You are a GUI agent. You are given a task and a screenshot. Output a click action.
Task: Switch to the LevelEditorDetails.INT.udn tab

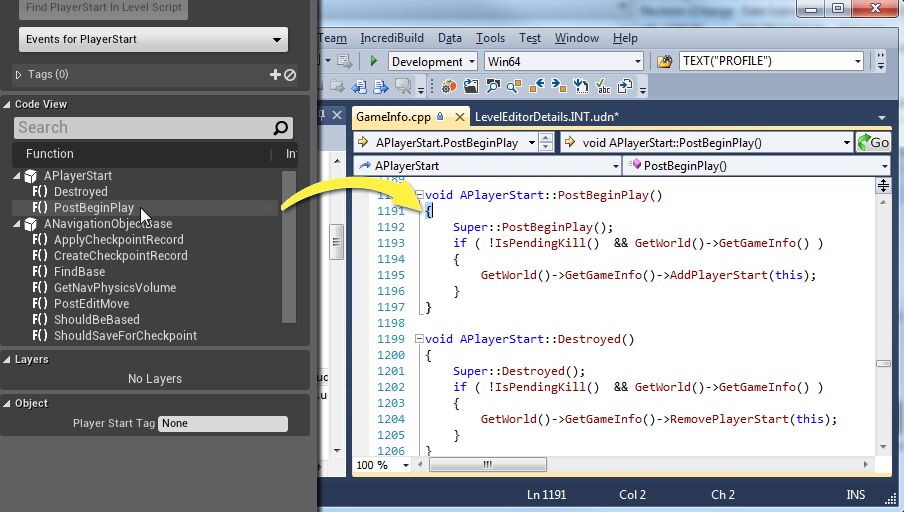click(547, 117)
